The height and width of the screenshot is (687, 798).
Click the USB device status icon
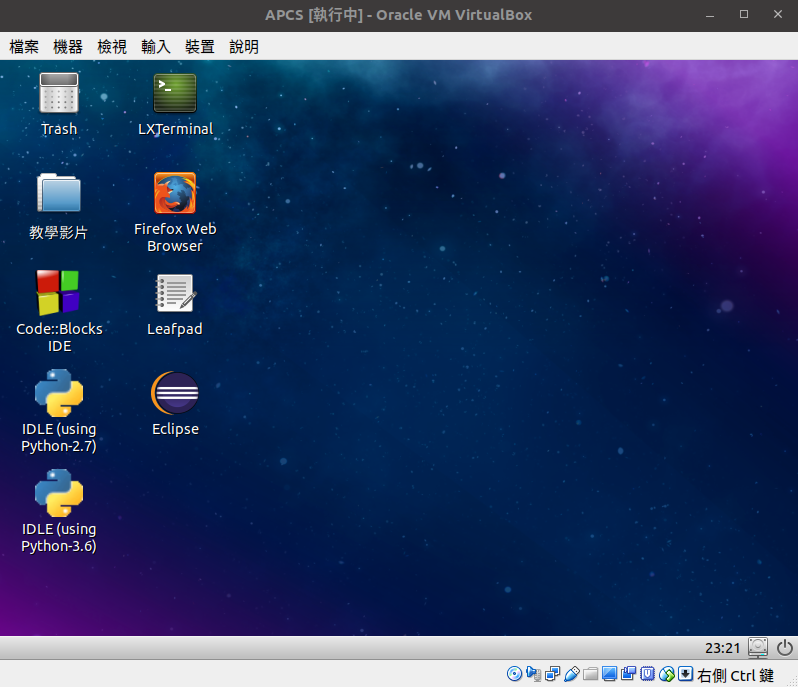click(572, 674)
